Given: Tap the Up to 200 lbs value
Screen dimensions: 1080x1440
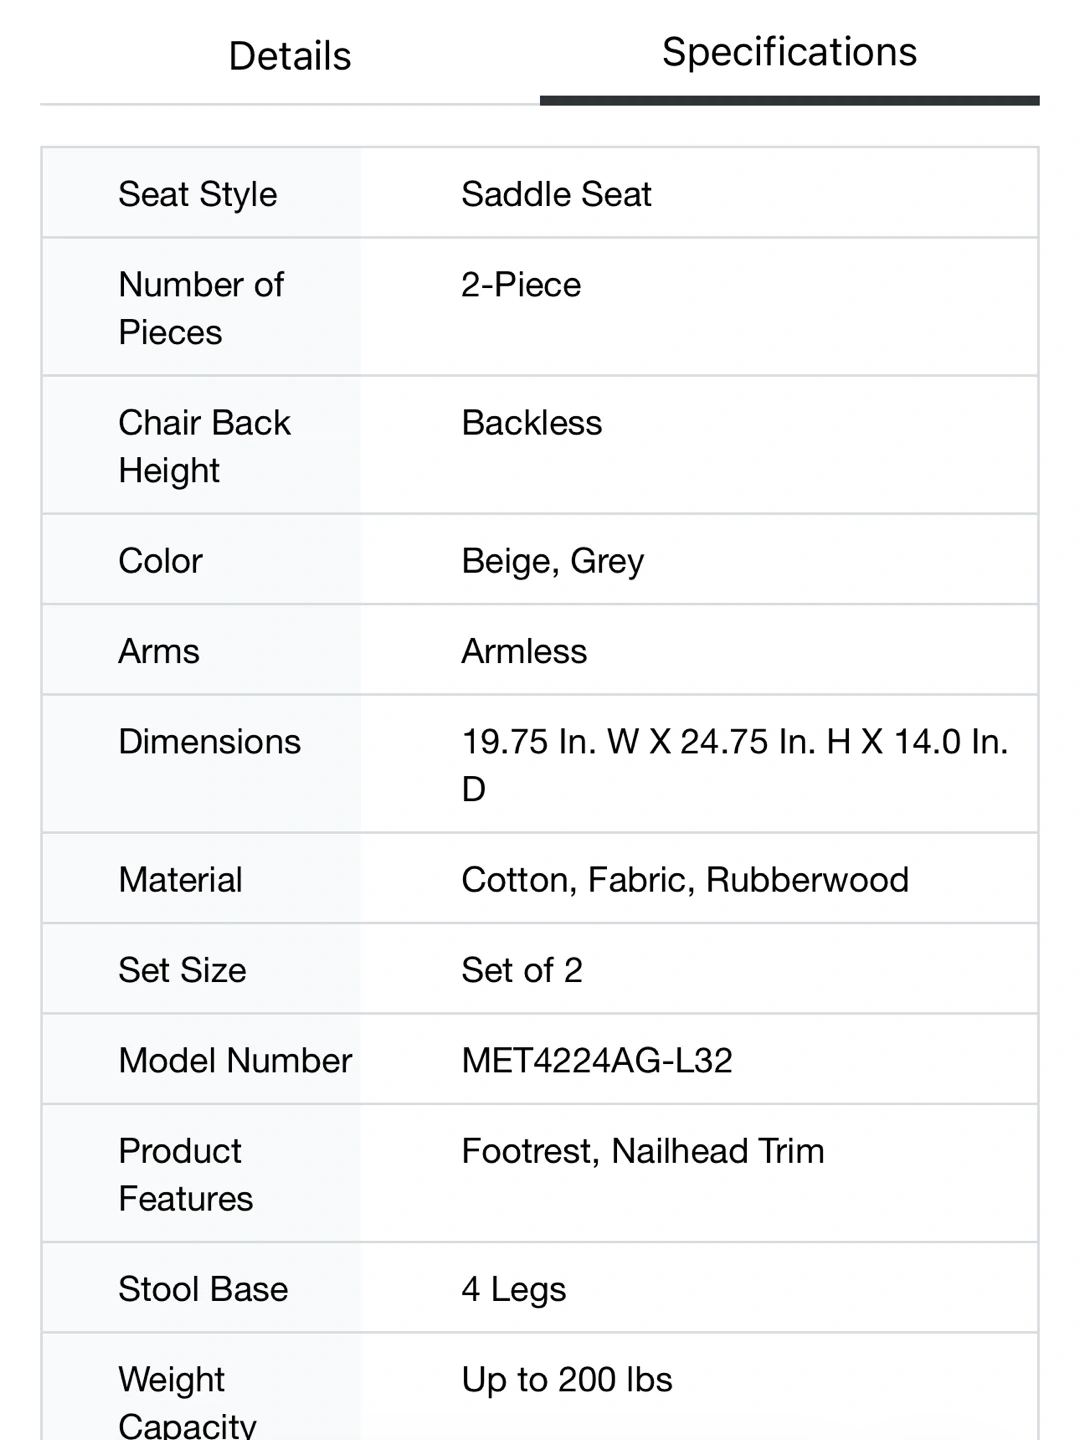Looking at the screenshot, I should [x=567, y=1380].
